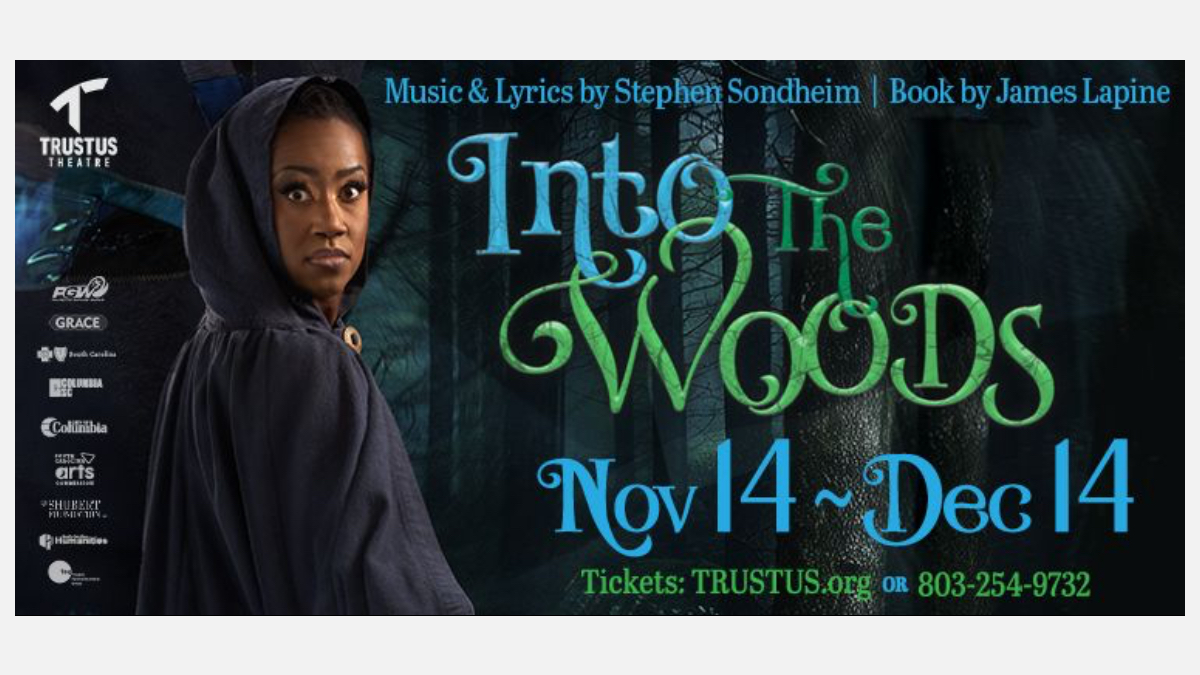Click the FGW sponsor logo
Viewport: 1200px width, 675px height.
(80, 291)
